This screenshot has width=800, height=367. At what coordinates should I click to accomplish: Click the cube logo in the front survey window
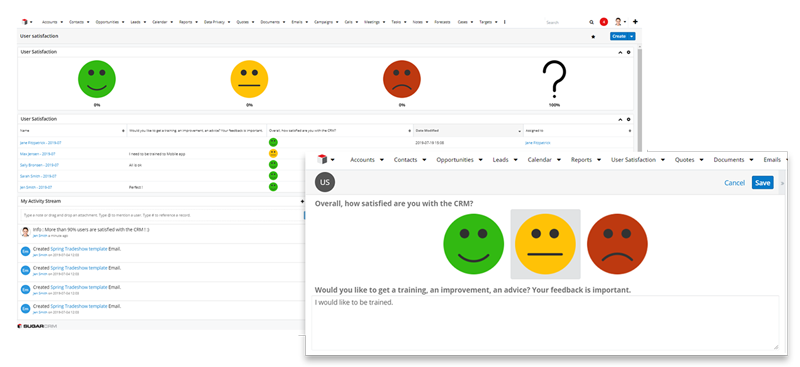pyautogui.click(x=322, y=159)
